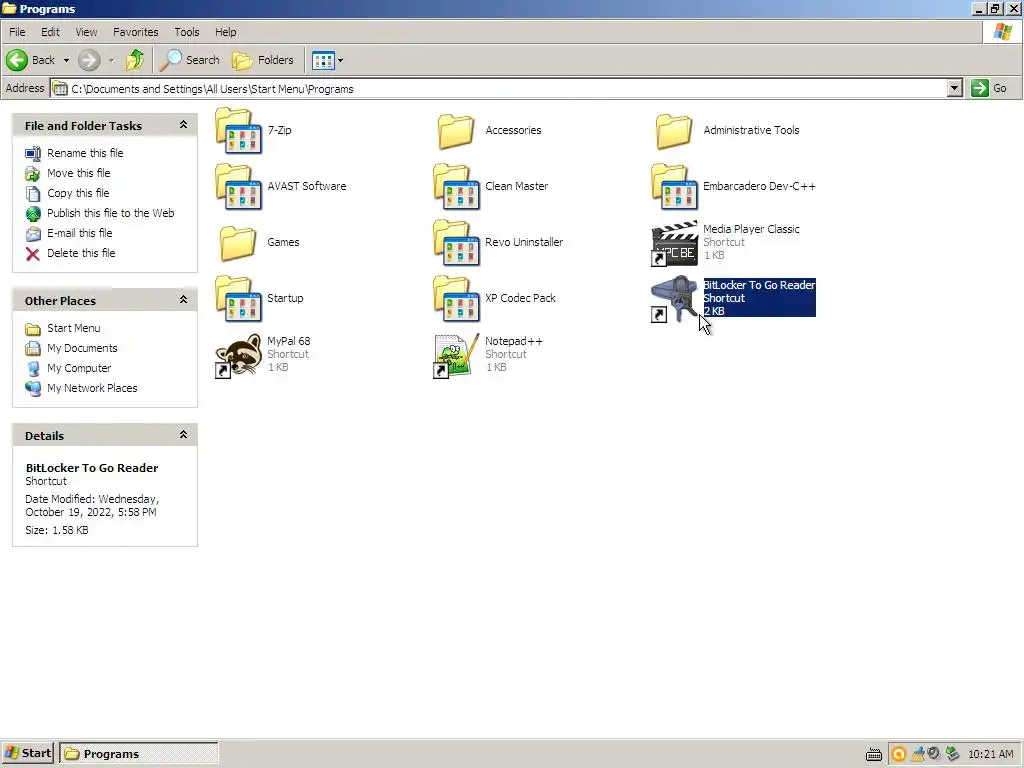Click Rename this file
Screen dimensions: 1024x768
pos(85,153)
